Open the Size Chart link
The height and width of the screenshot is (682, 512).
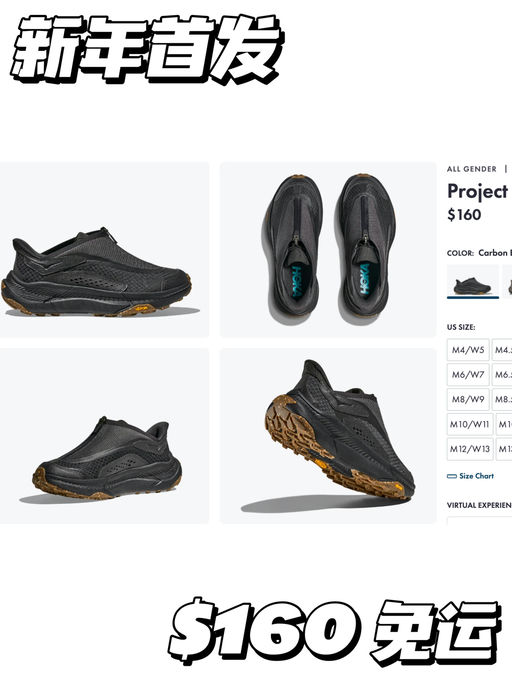[476, 476]
